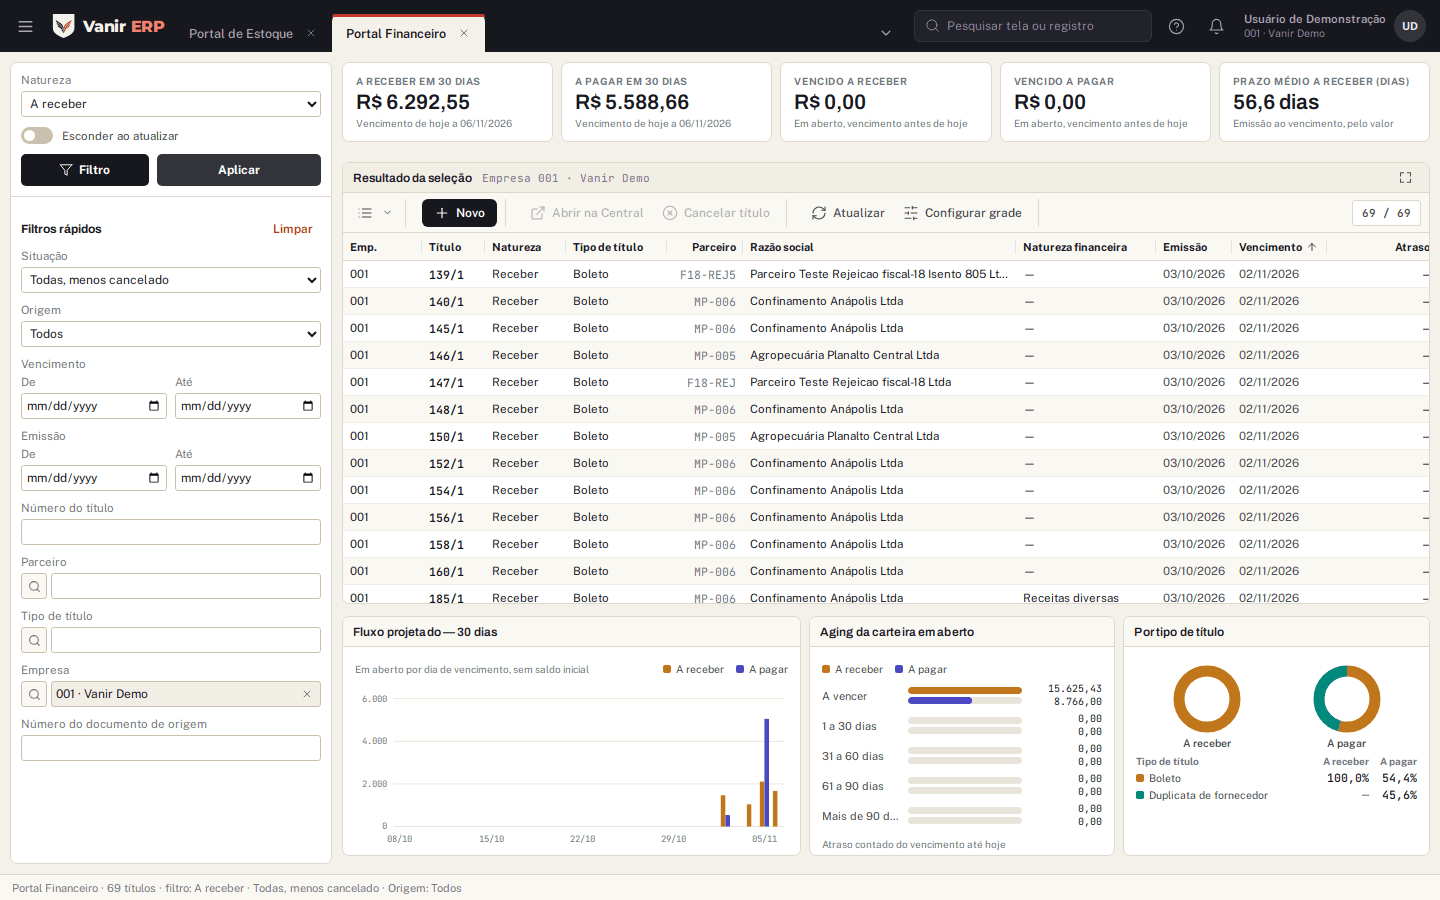The image size is (1440, 900).
Task: Toggle Esconder ao atualizar switch
Action: click(x=37, y=136)
